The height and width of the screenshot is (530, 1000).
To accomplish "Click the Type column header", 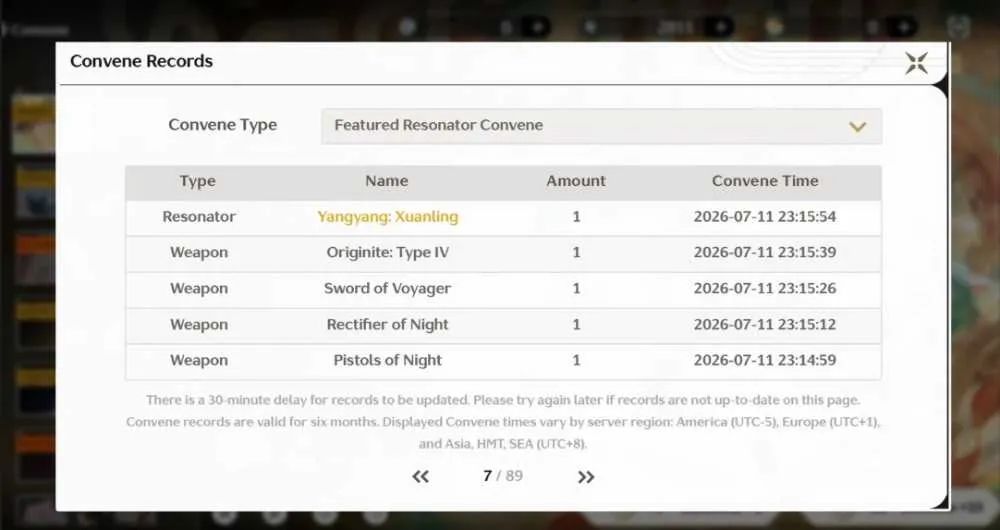I will tap(198, 181).
